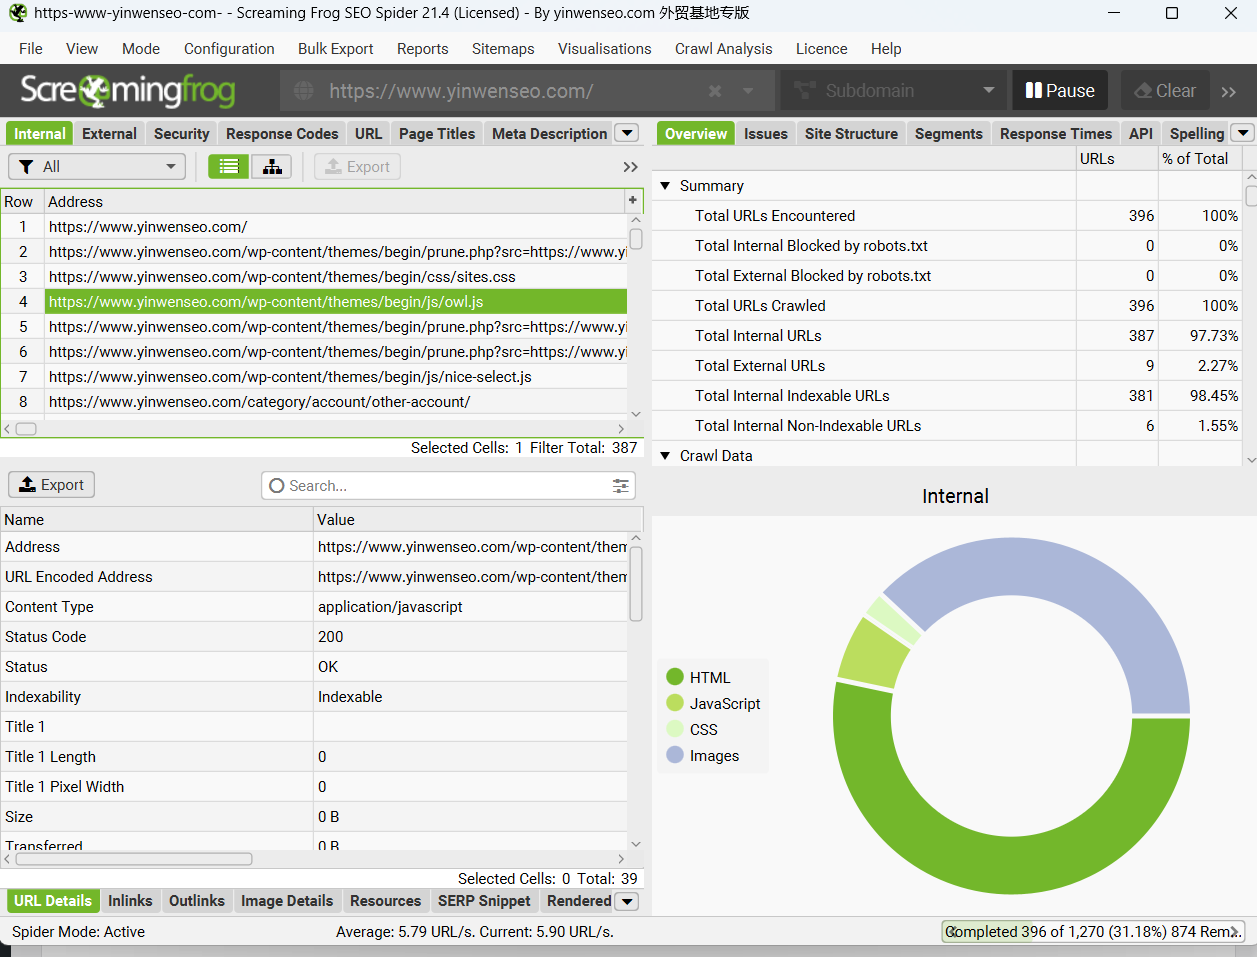
Task: Open the Issues tab
Action: 766,133
